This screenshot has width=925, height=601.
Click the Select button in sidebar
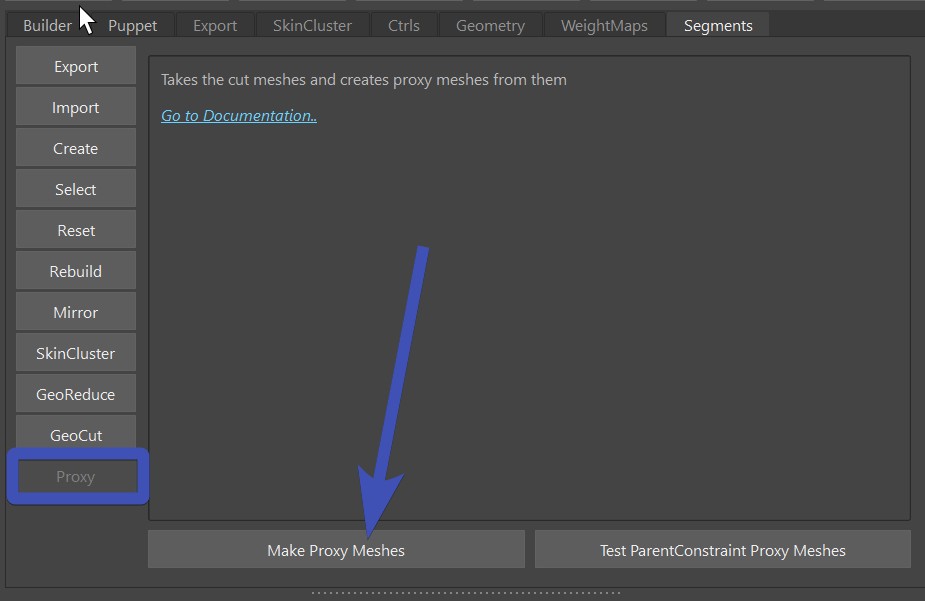(76, 190)
